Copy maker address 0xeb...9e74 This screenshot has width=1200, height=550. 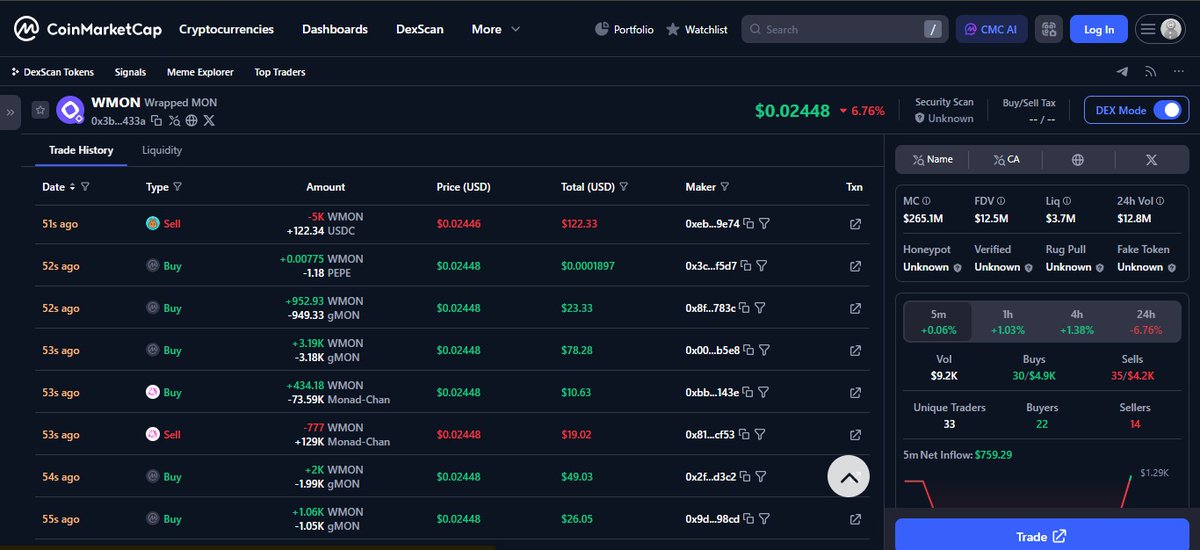coord(748,224)
